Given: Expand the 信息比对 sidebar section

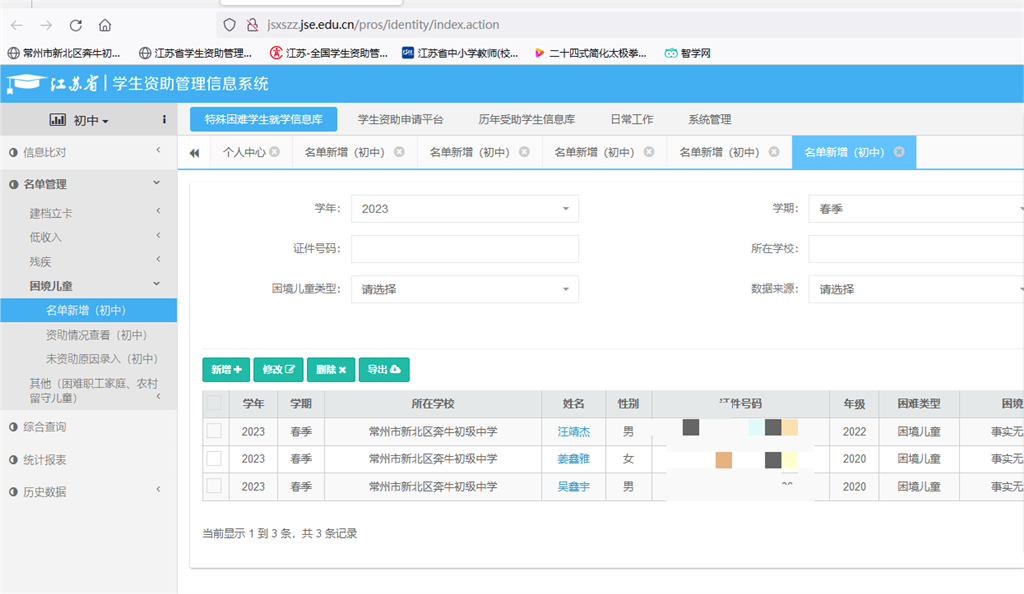Looking at the screenshot, I should (x=88, y=152).
